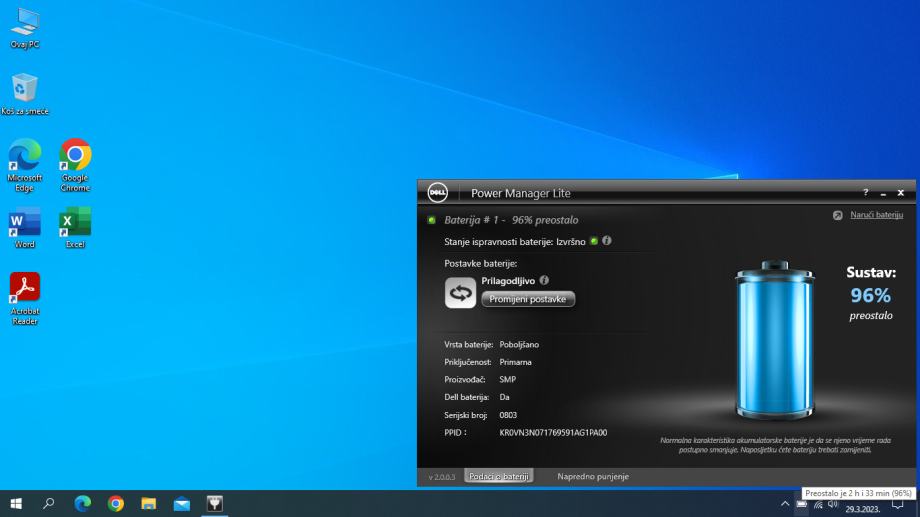Switch to Napredno punjenje tab
Image resolution: width=920 pixels, height=517 pixels.
tap(593, 477)
